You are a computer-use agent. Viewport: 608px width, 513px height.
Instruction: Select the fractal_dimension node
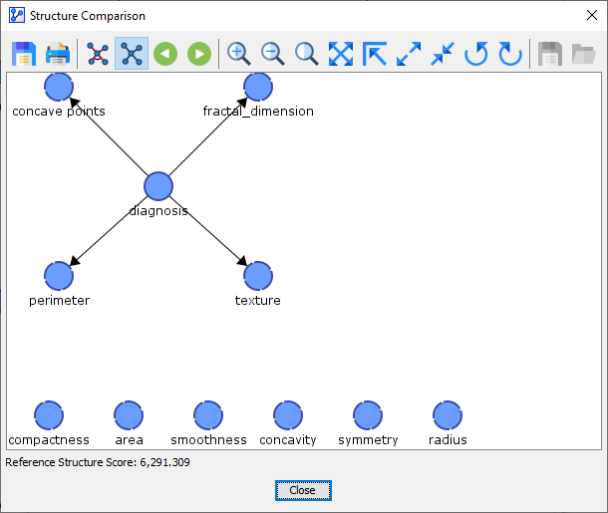[258, 87]
